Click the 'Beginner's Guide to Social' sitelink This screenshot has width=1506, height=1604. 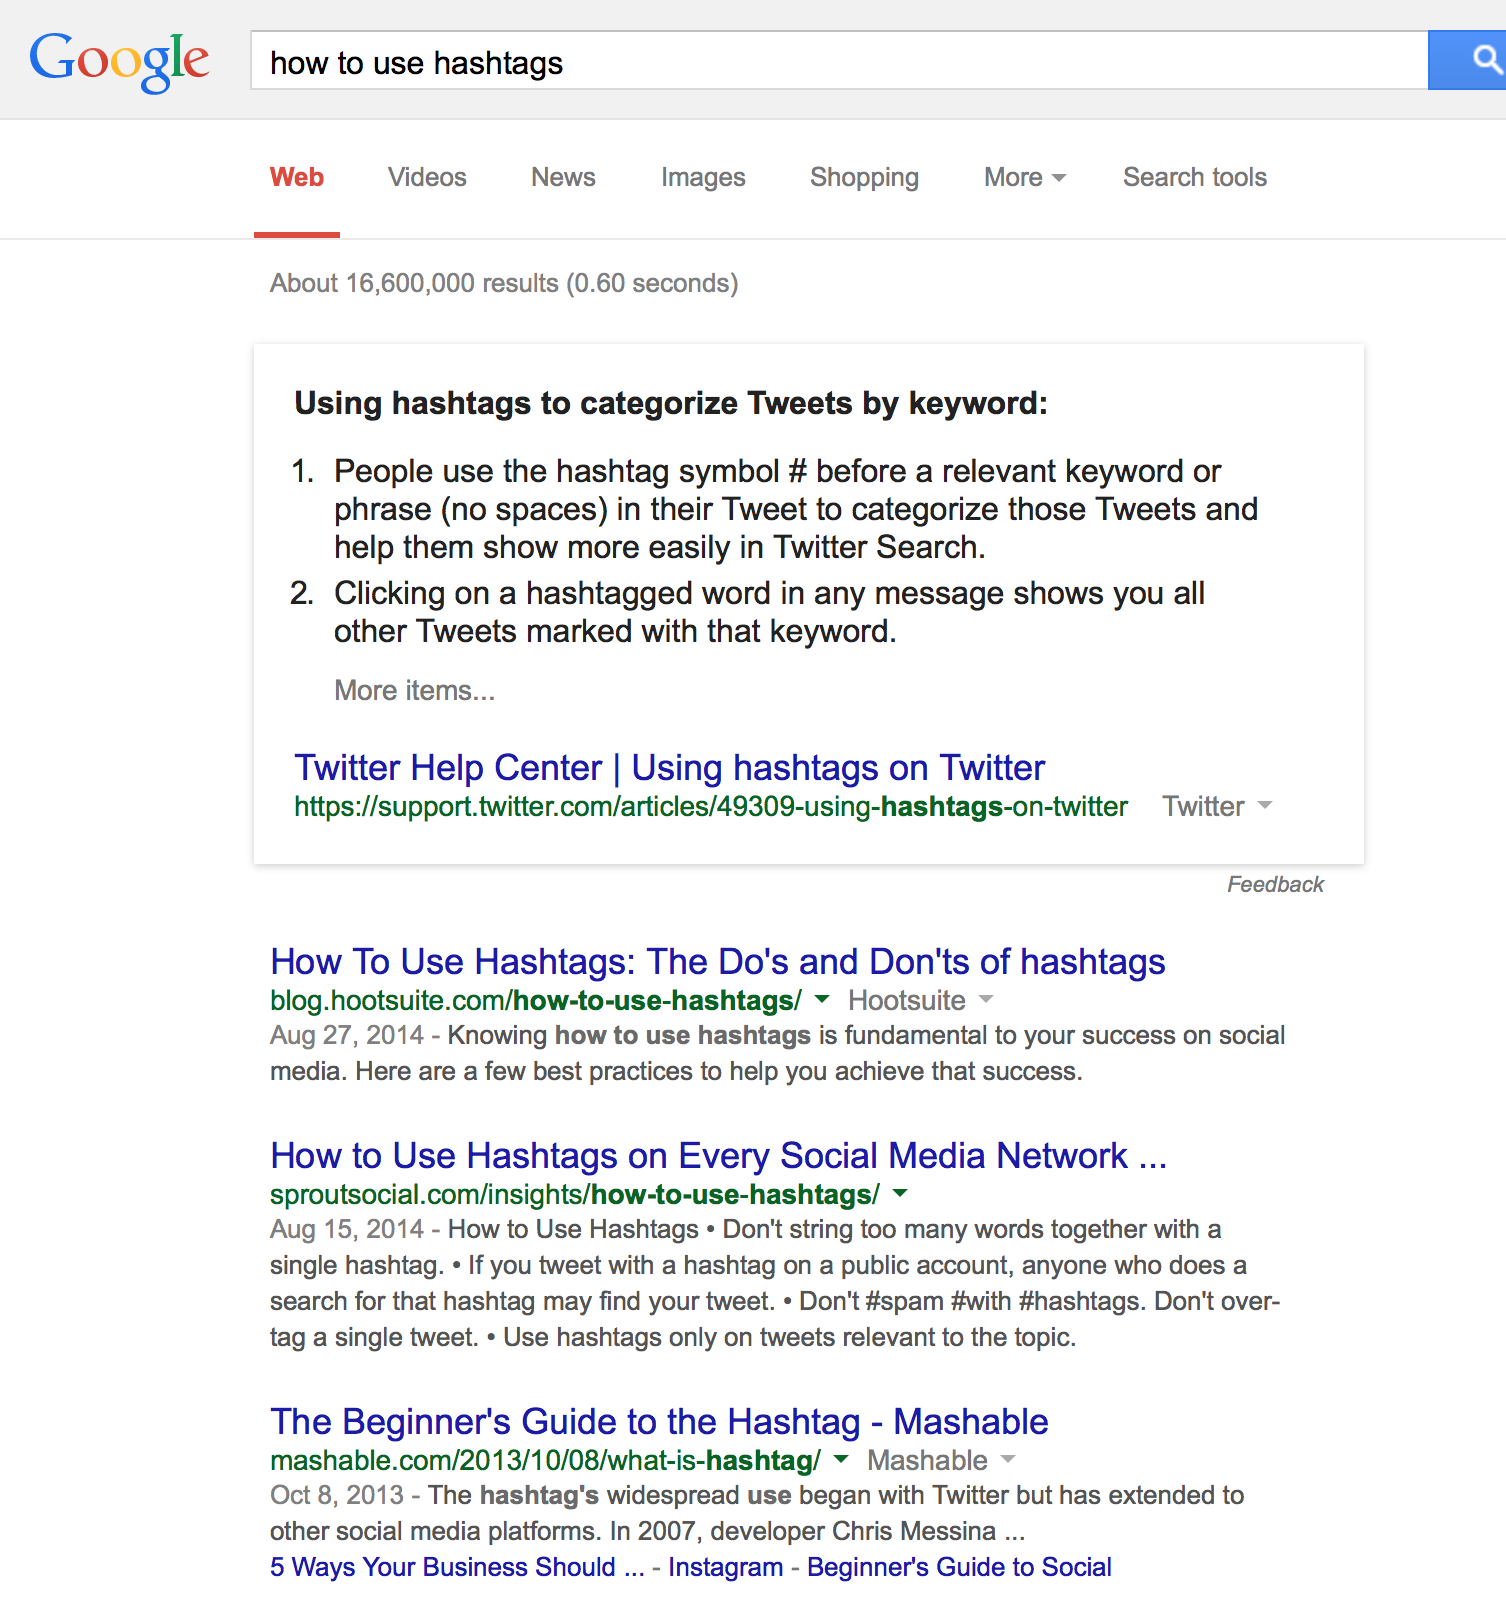pos(959,1567)
